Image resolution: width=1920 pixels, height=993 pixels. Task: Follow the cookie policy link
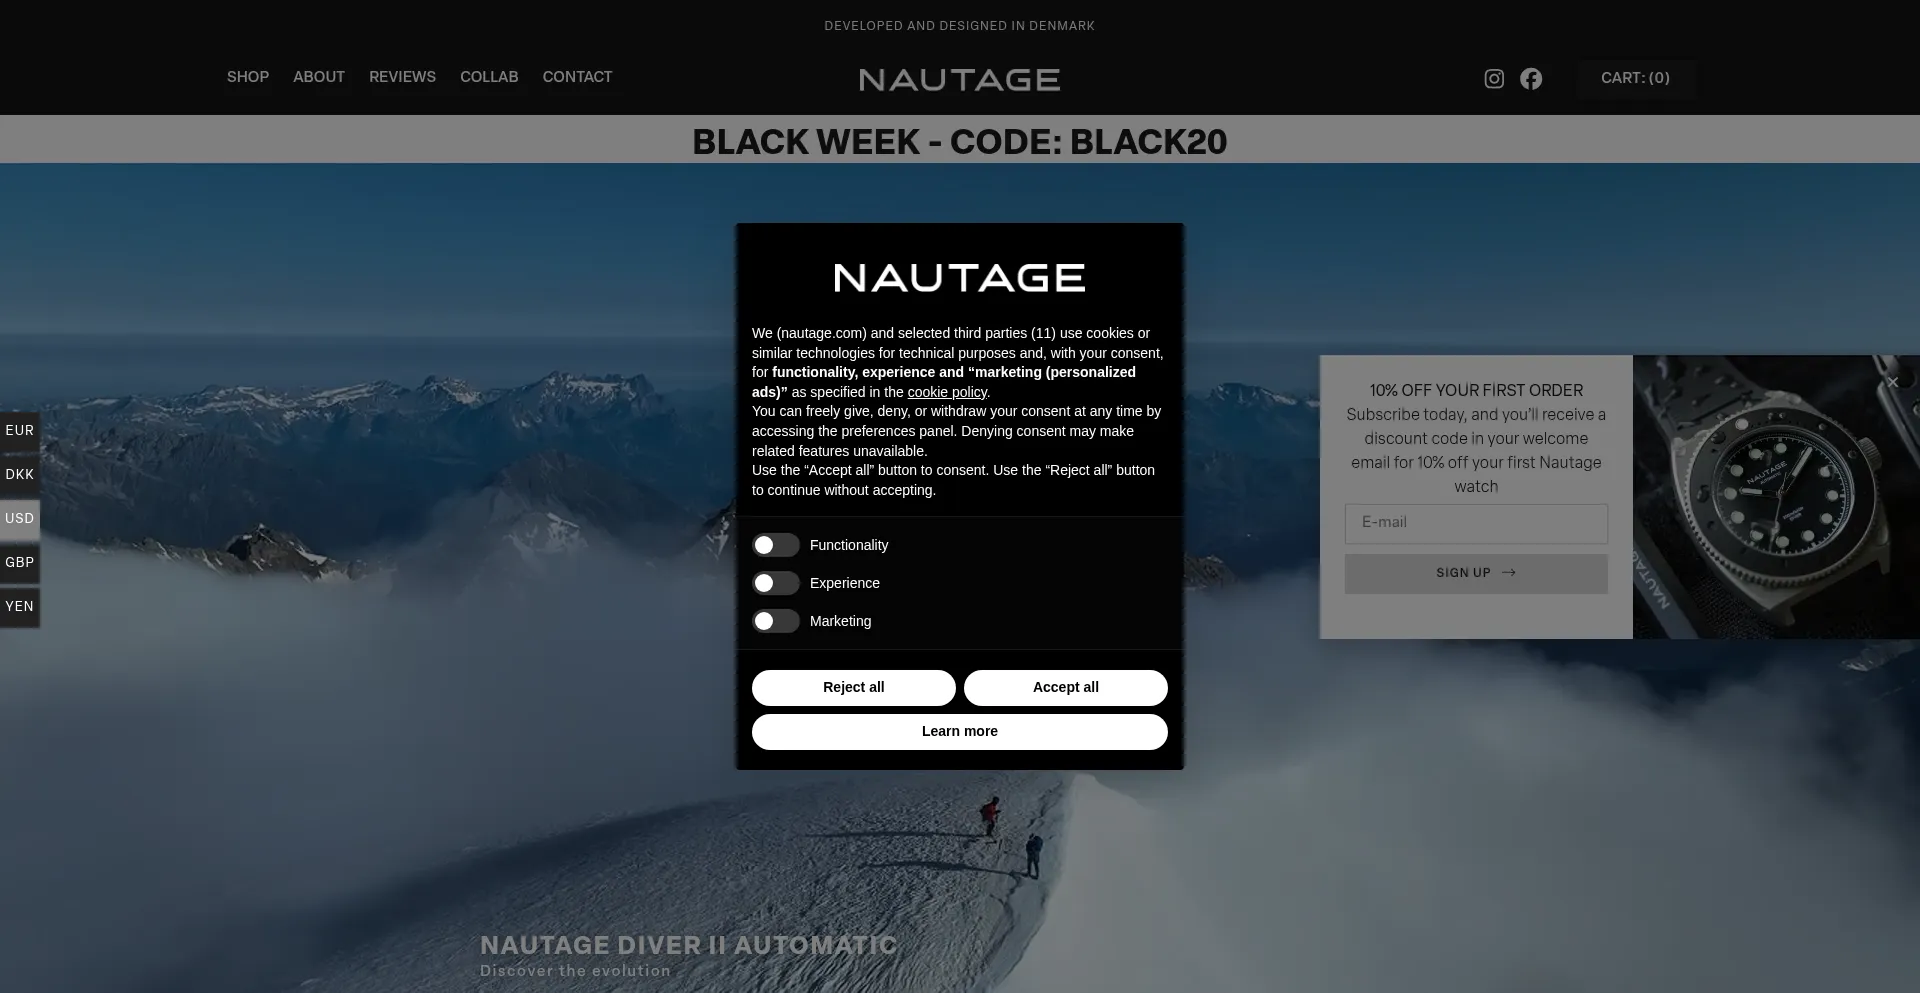946,392
